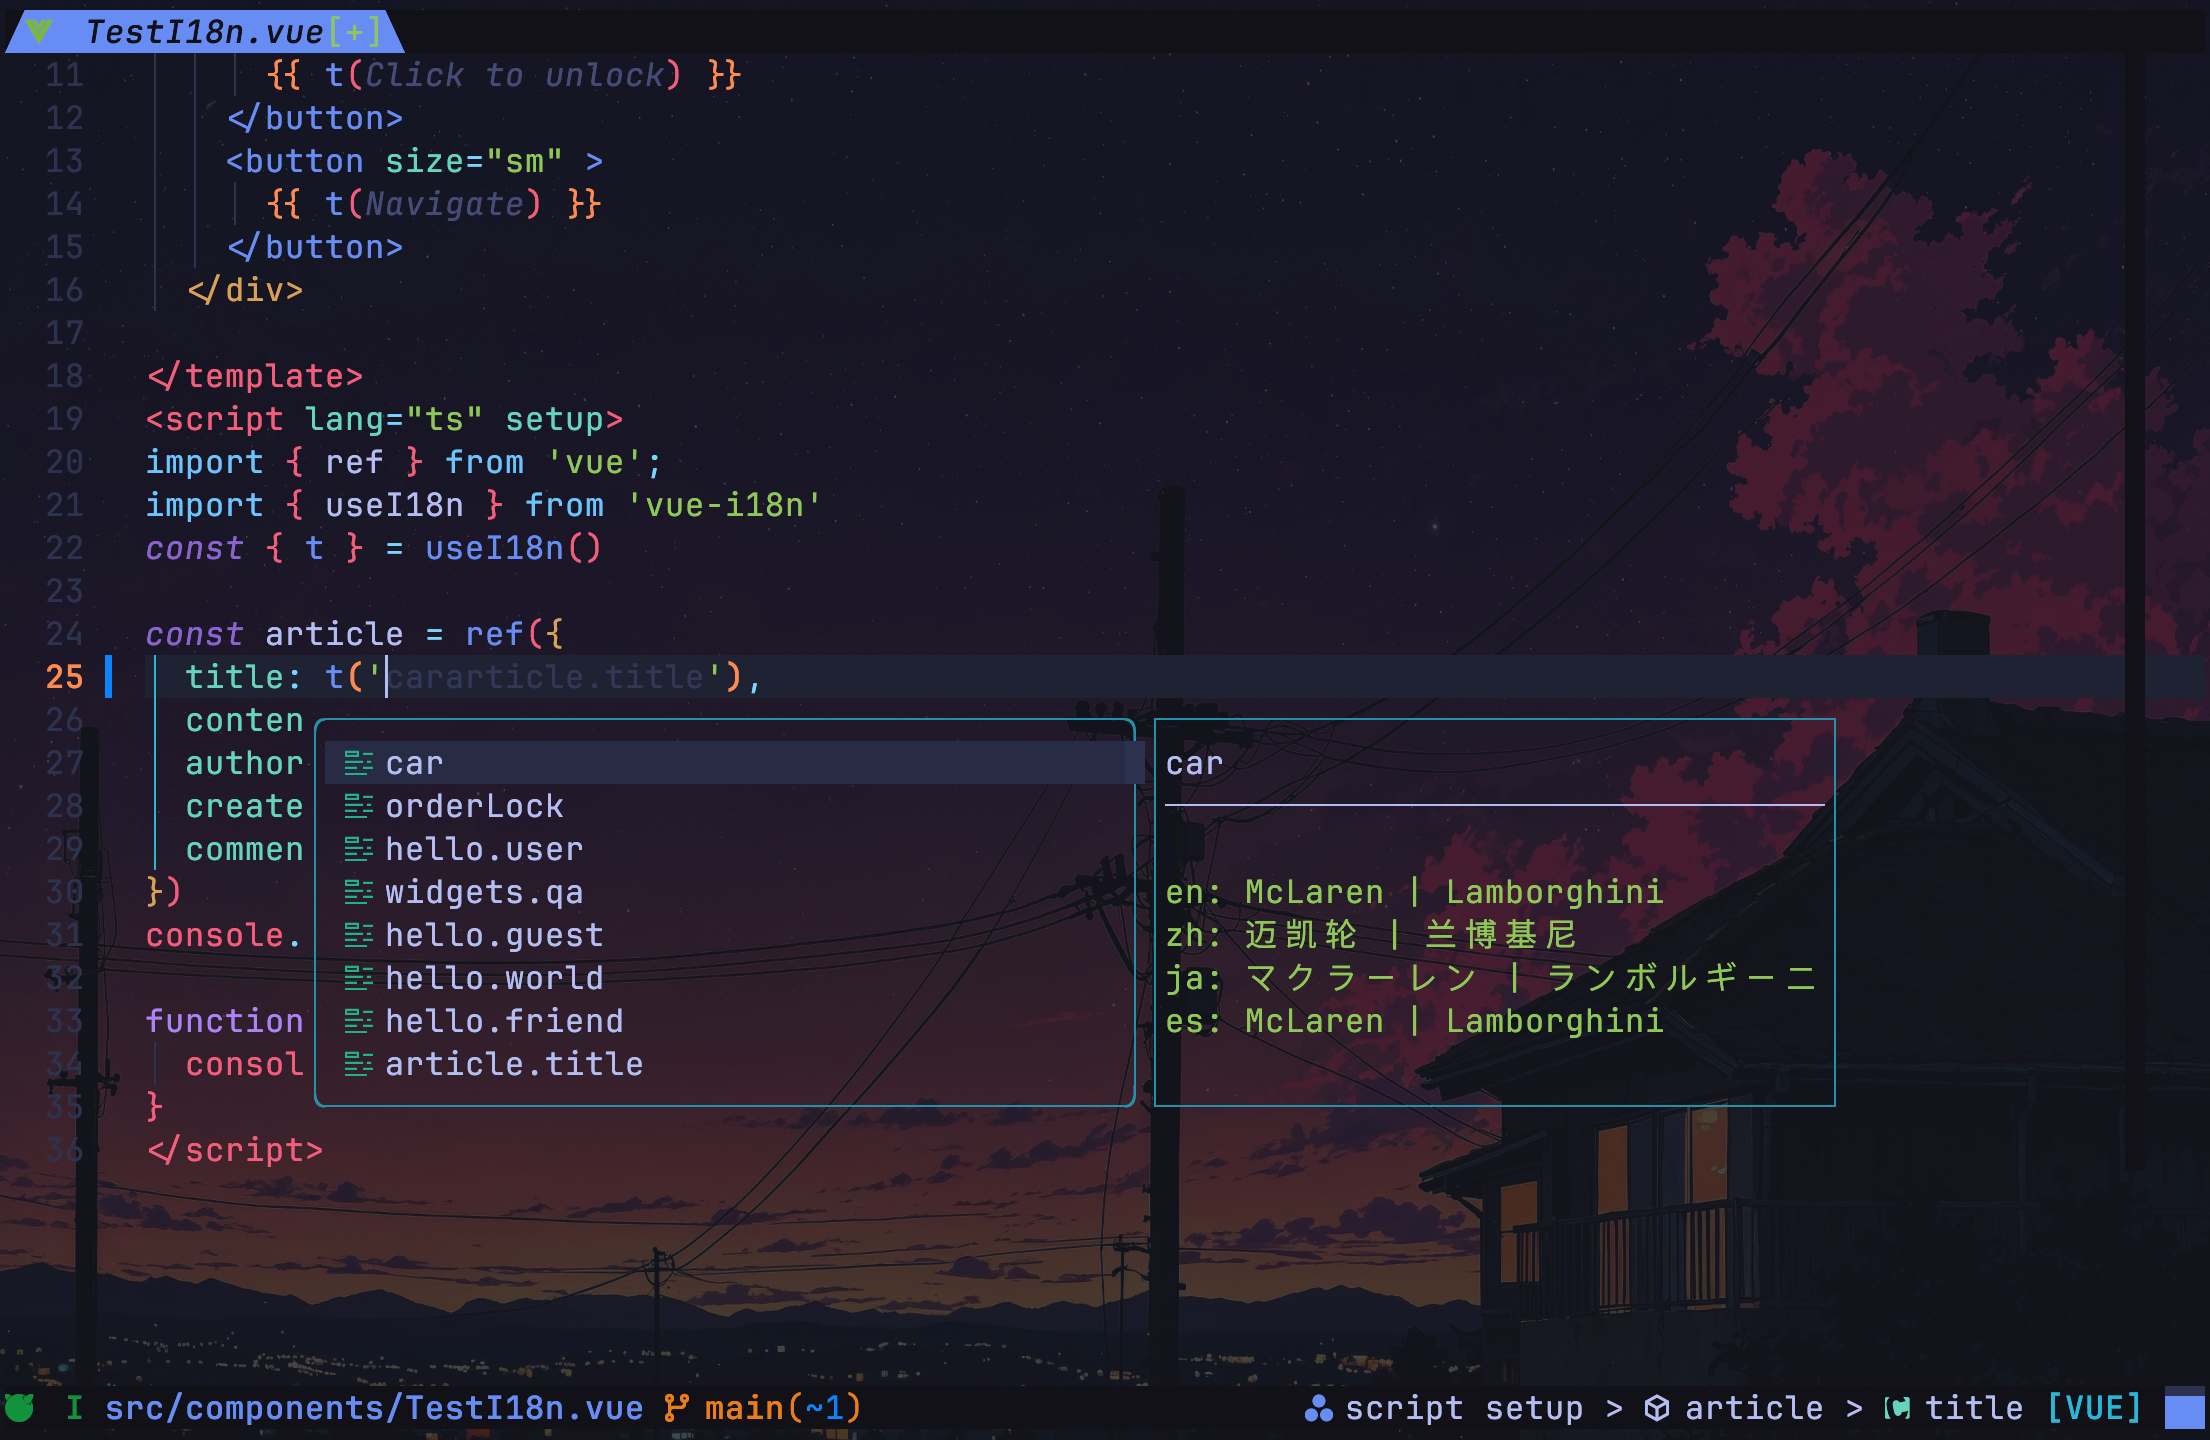Click the 'car' heading in the documentation popup
The width and height of the screenshot is (2210, 1440).
click(1194, 764)
